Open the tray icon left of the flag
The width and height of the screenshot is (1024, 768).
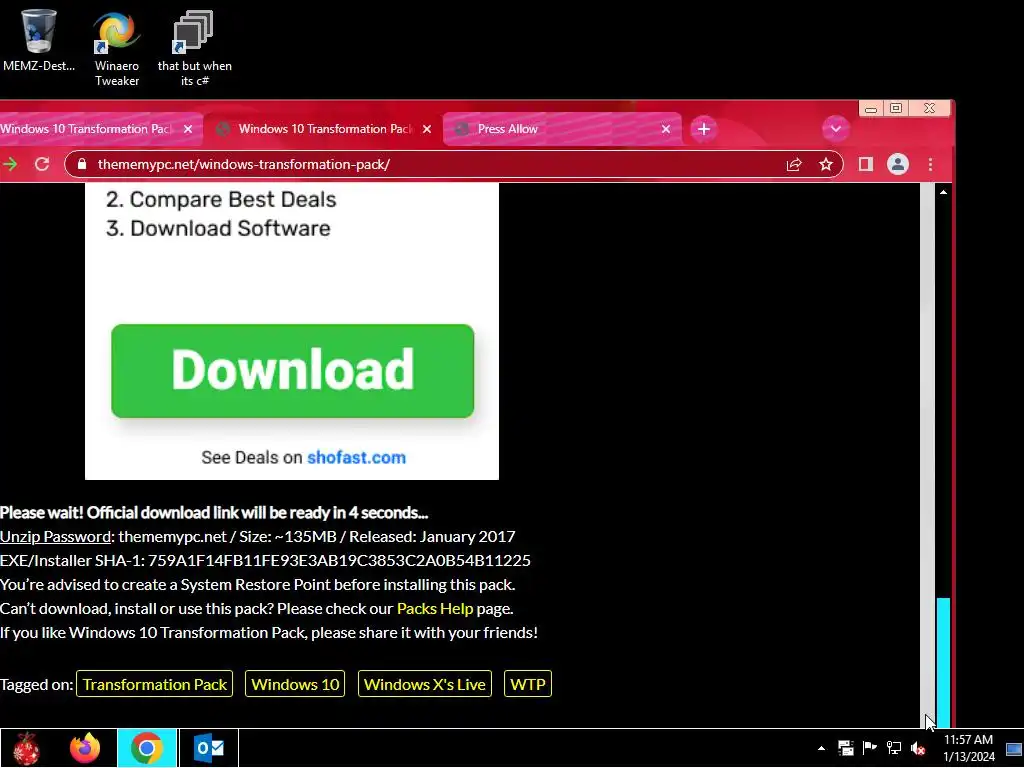tap(846, 748)
